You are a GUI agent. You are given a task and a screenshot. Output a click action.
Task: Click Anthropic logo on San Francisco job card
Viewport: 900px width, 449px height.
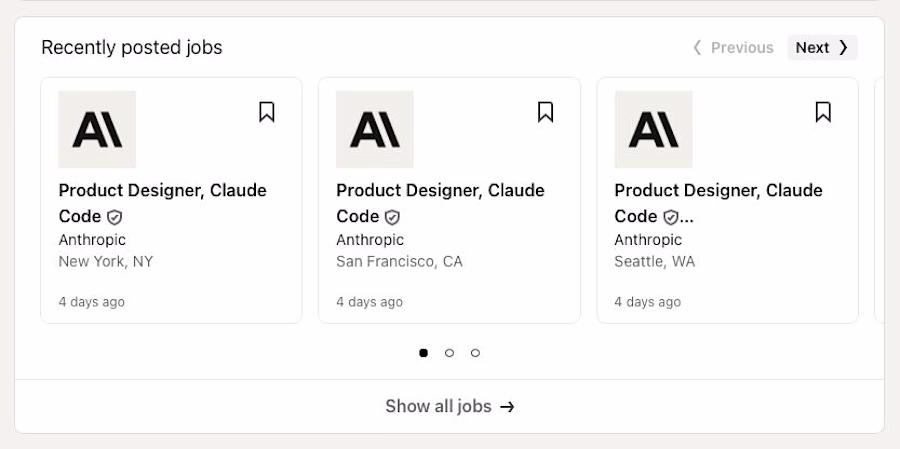(x=375, y=130)
